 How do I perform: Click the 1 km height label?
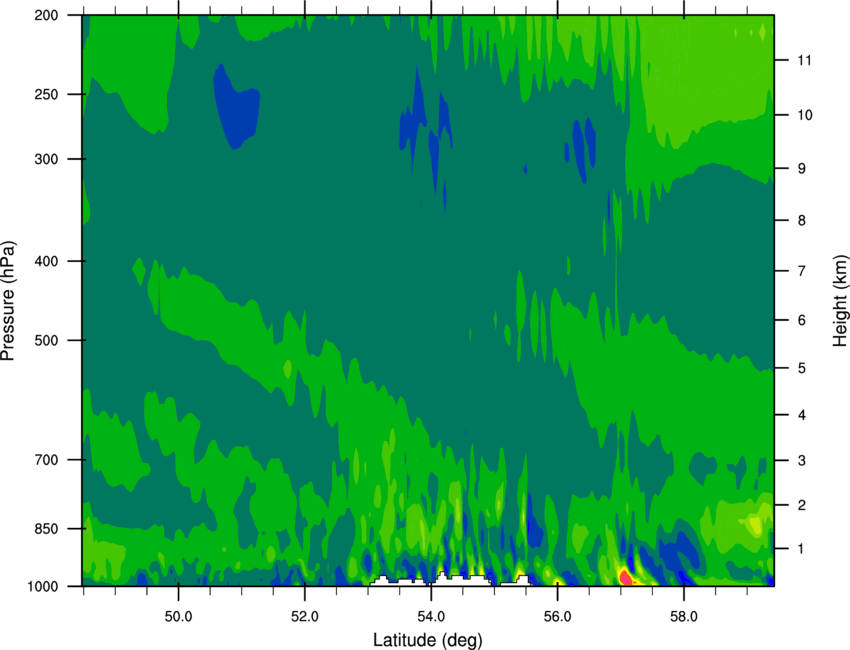pos(802,549)
